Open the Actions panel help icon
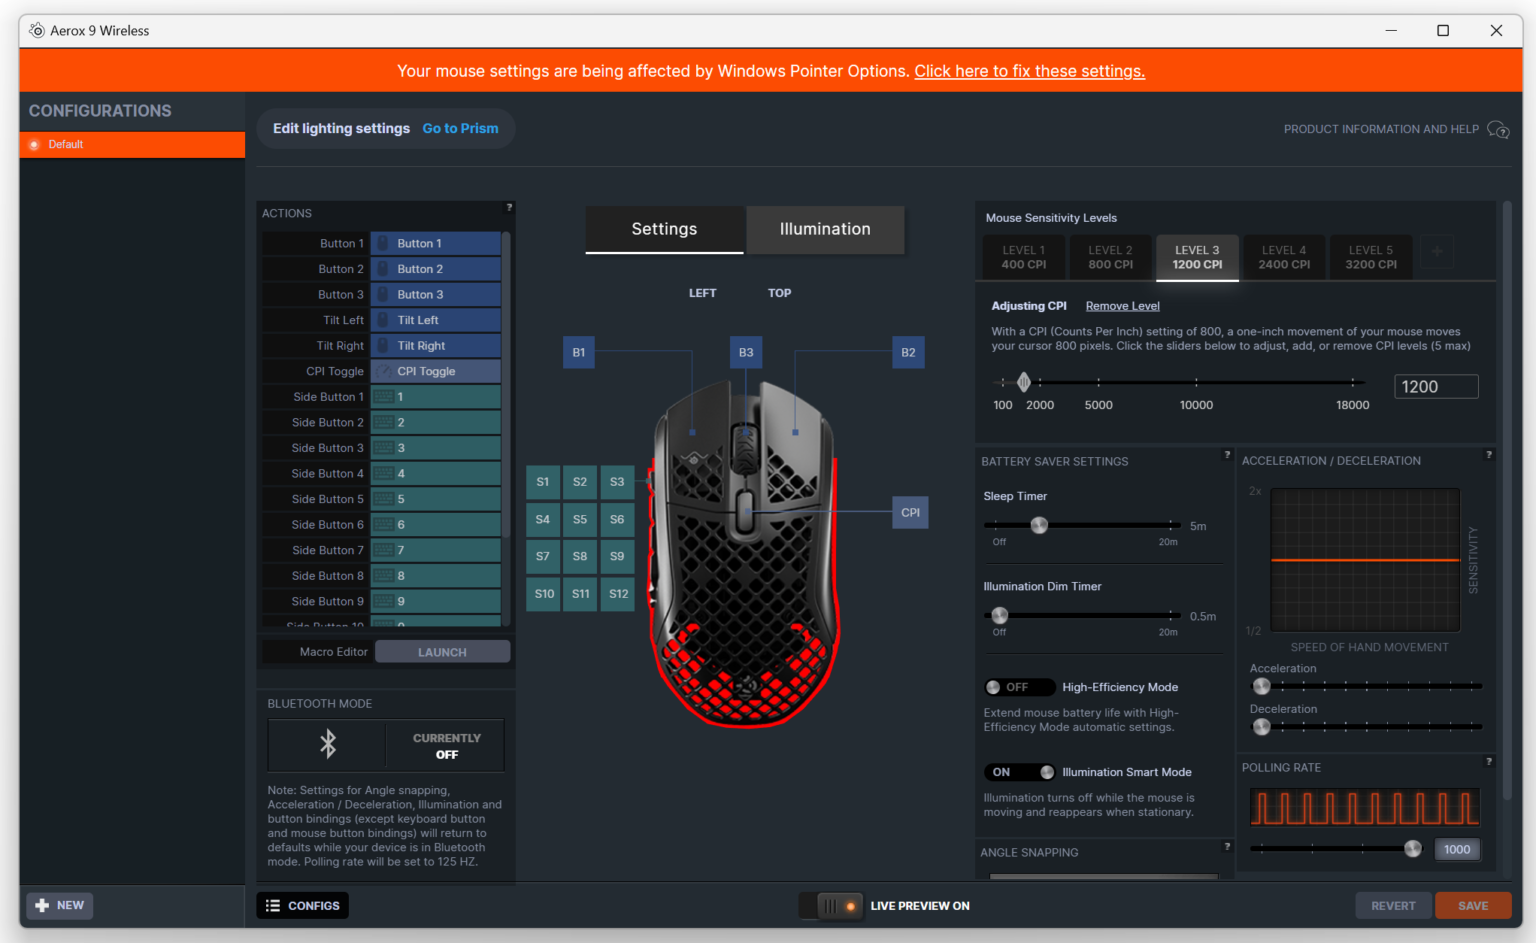 (x=508, y=207)
